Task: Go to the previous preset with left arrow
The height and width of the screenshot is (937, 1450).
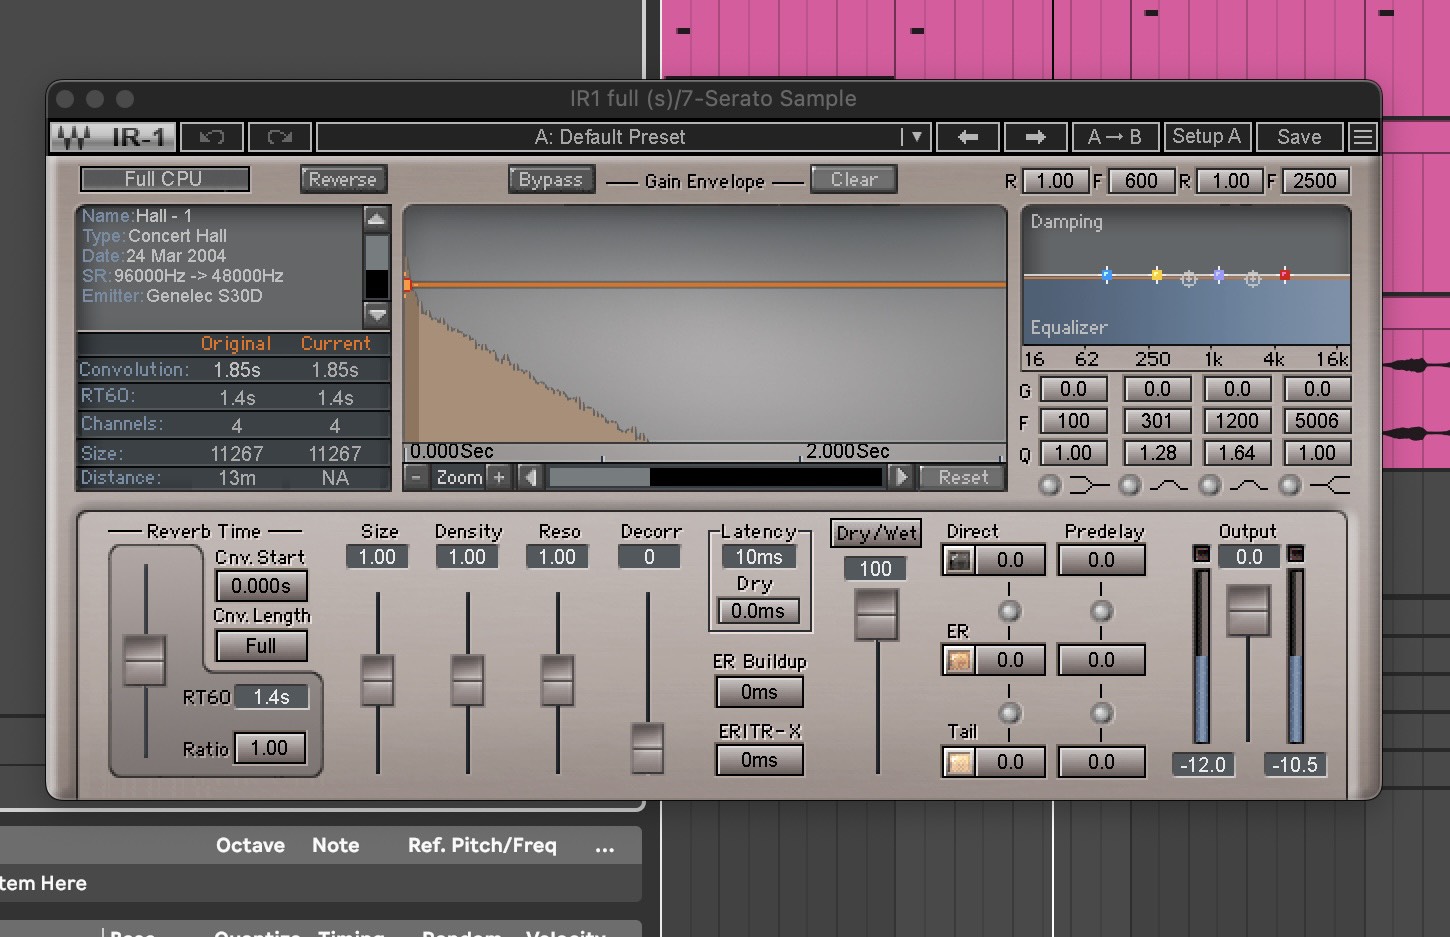Action: click(967, 137)
